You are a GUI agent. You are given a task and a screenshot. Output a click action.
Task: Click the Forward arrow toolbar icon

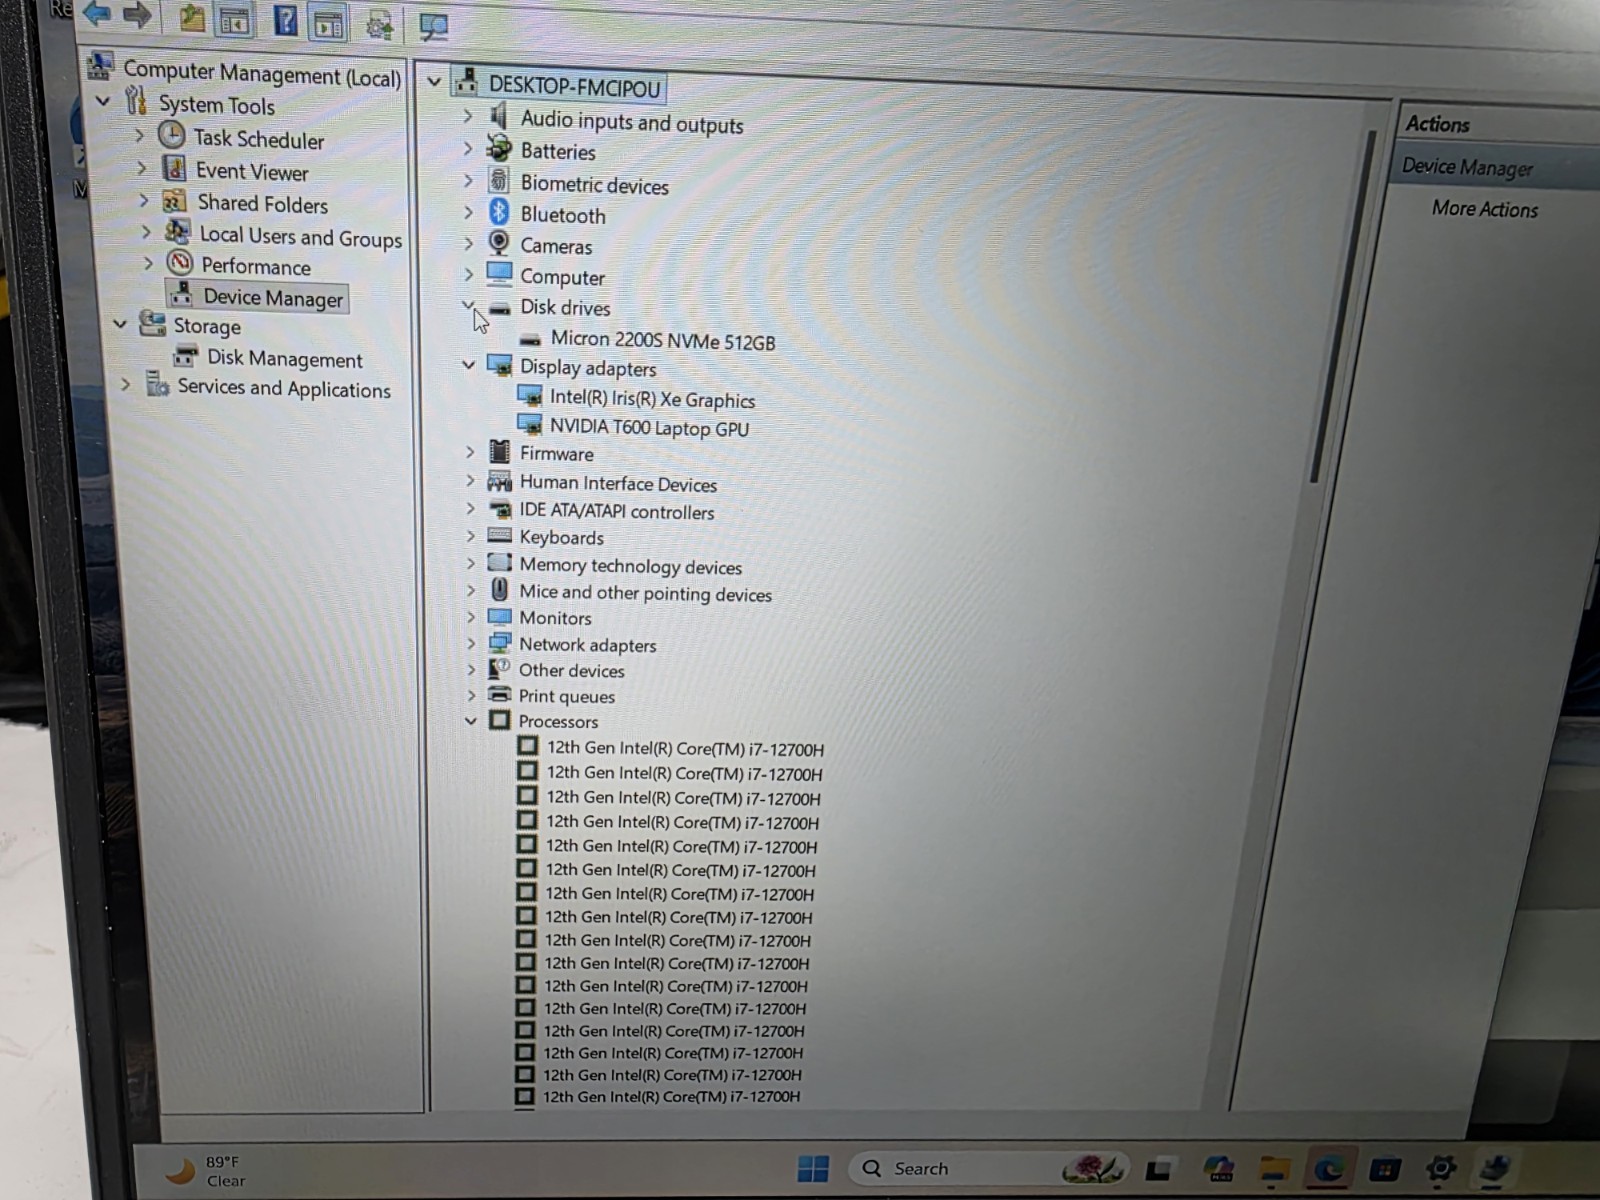pos(137,15)
